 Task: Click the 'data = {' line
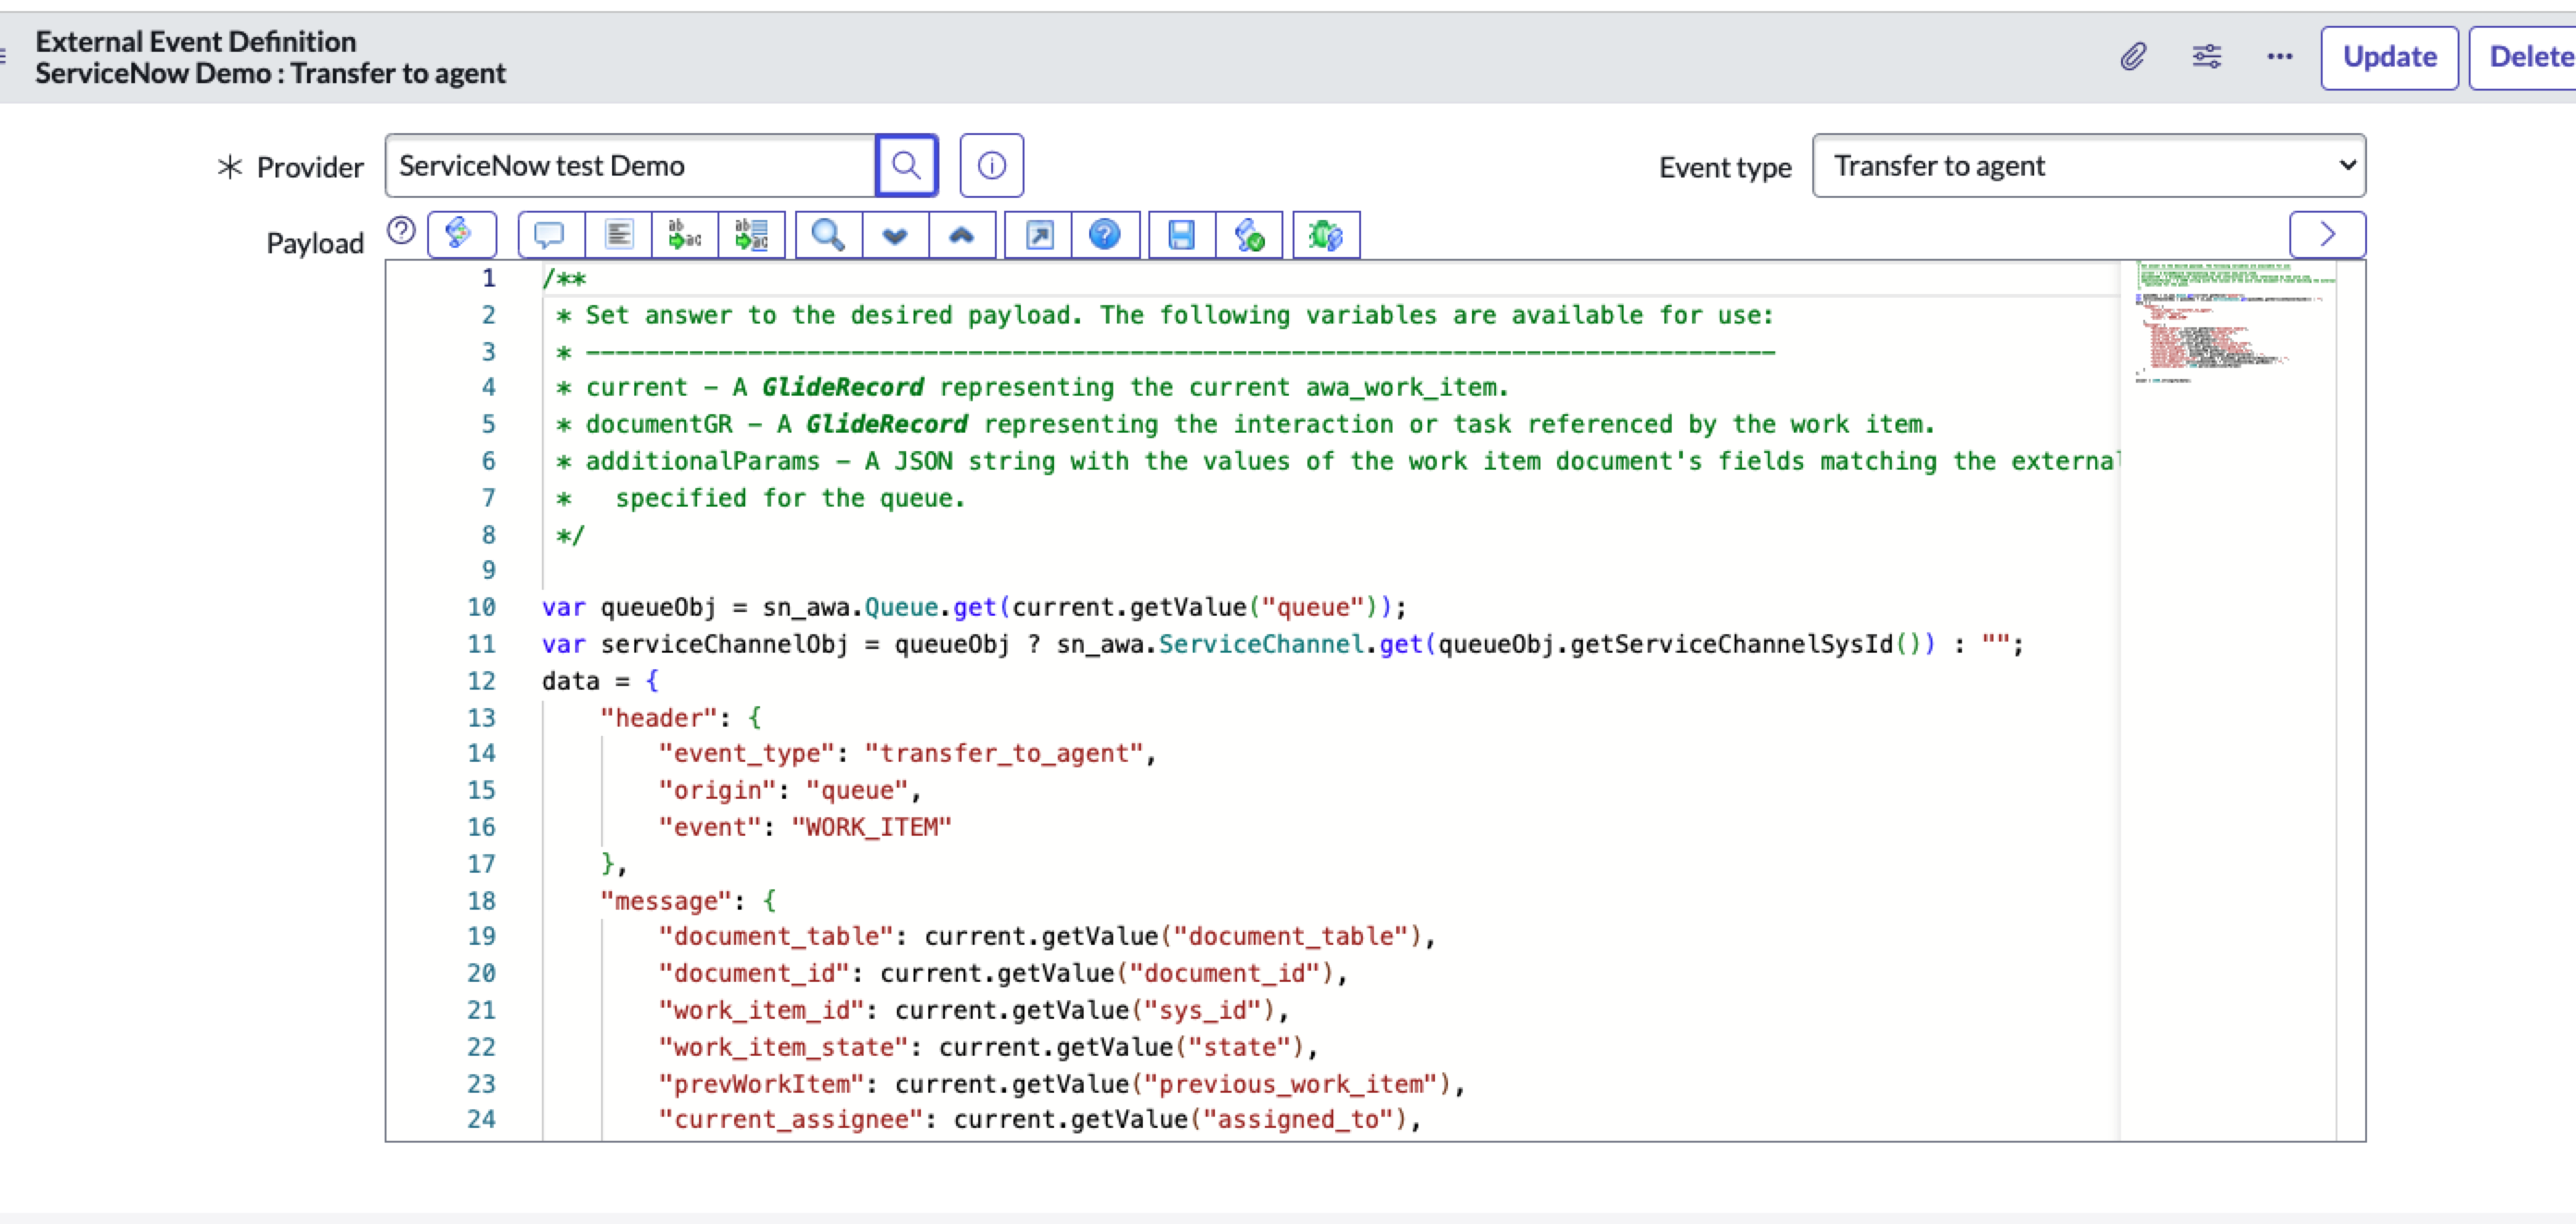(600, 681)
